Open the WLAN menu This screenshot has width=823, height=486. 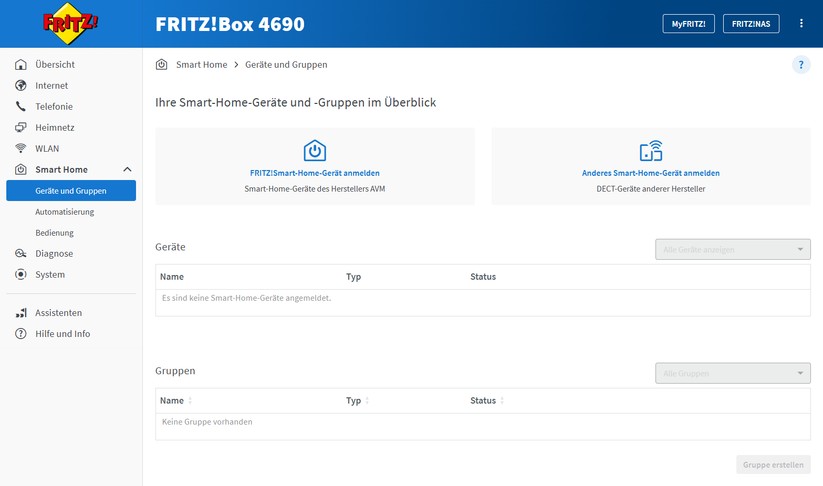[x=47, y=149]
